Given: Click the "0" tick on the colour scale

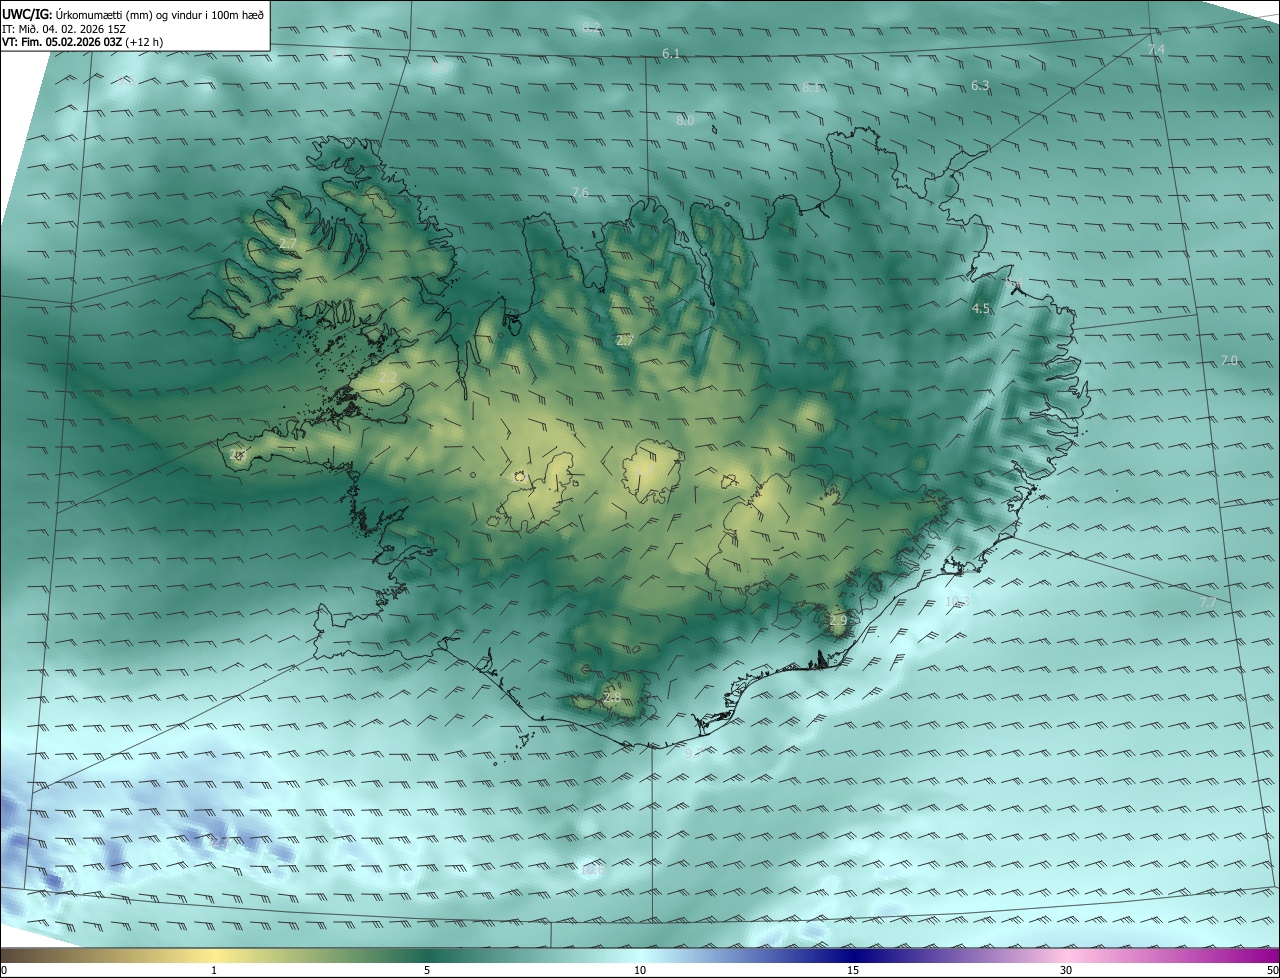Looking at the screenshot, I should 4,971.
